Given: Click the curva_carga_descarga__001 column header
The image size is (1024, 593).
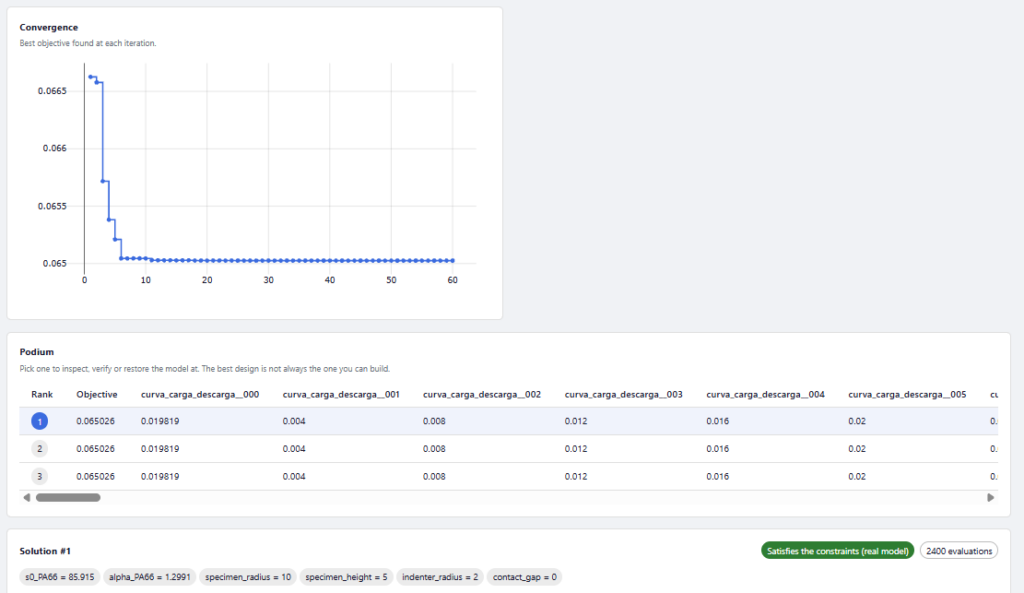Looking at the screenshot, I should [x=341, y=394].
